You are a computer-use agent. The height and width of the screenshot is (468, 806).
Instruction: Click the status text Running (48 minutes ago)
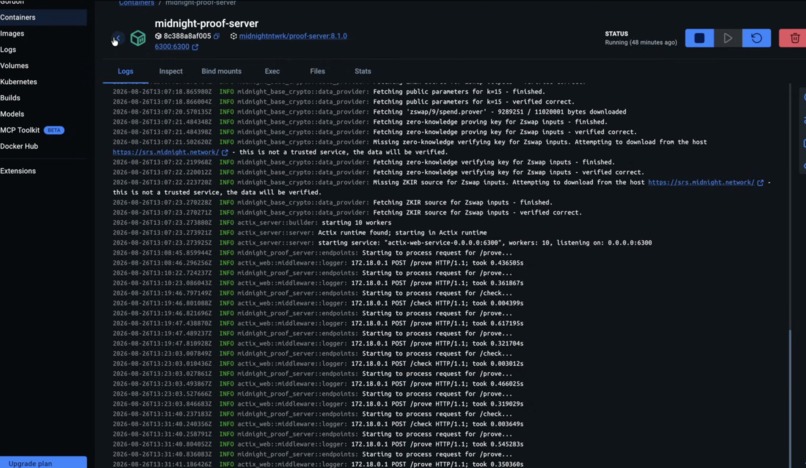641,43
